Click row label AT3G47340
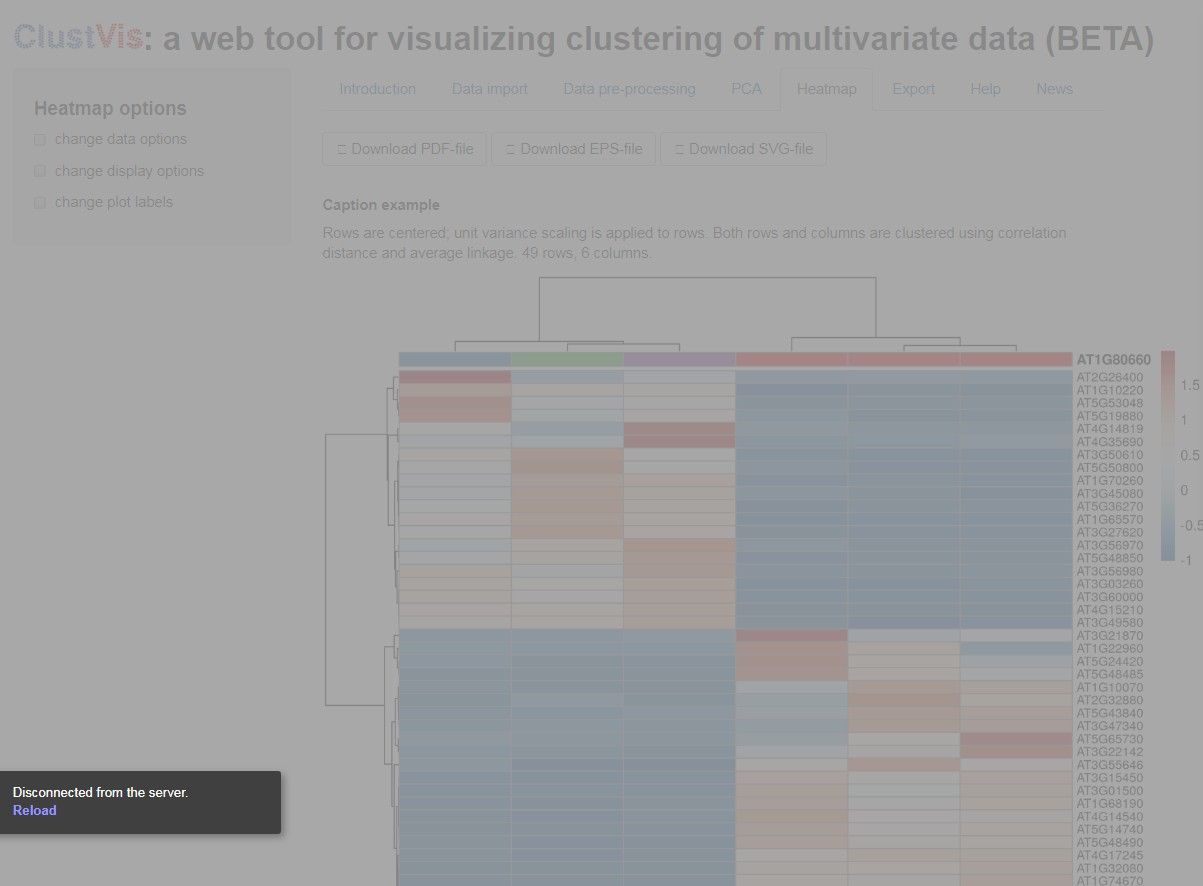This screenshot has height=886, width=1203. coord(1109,727)
